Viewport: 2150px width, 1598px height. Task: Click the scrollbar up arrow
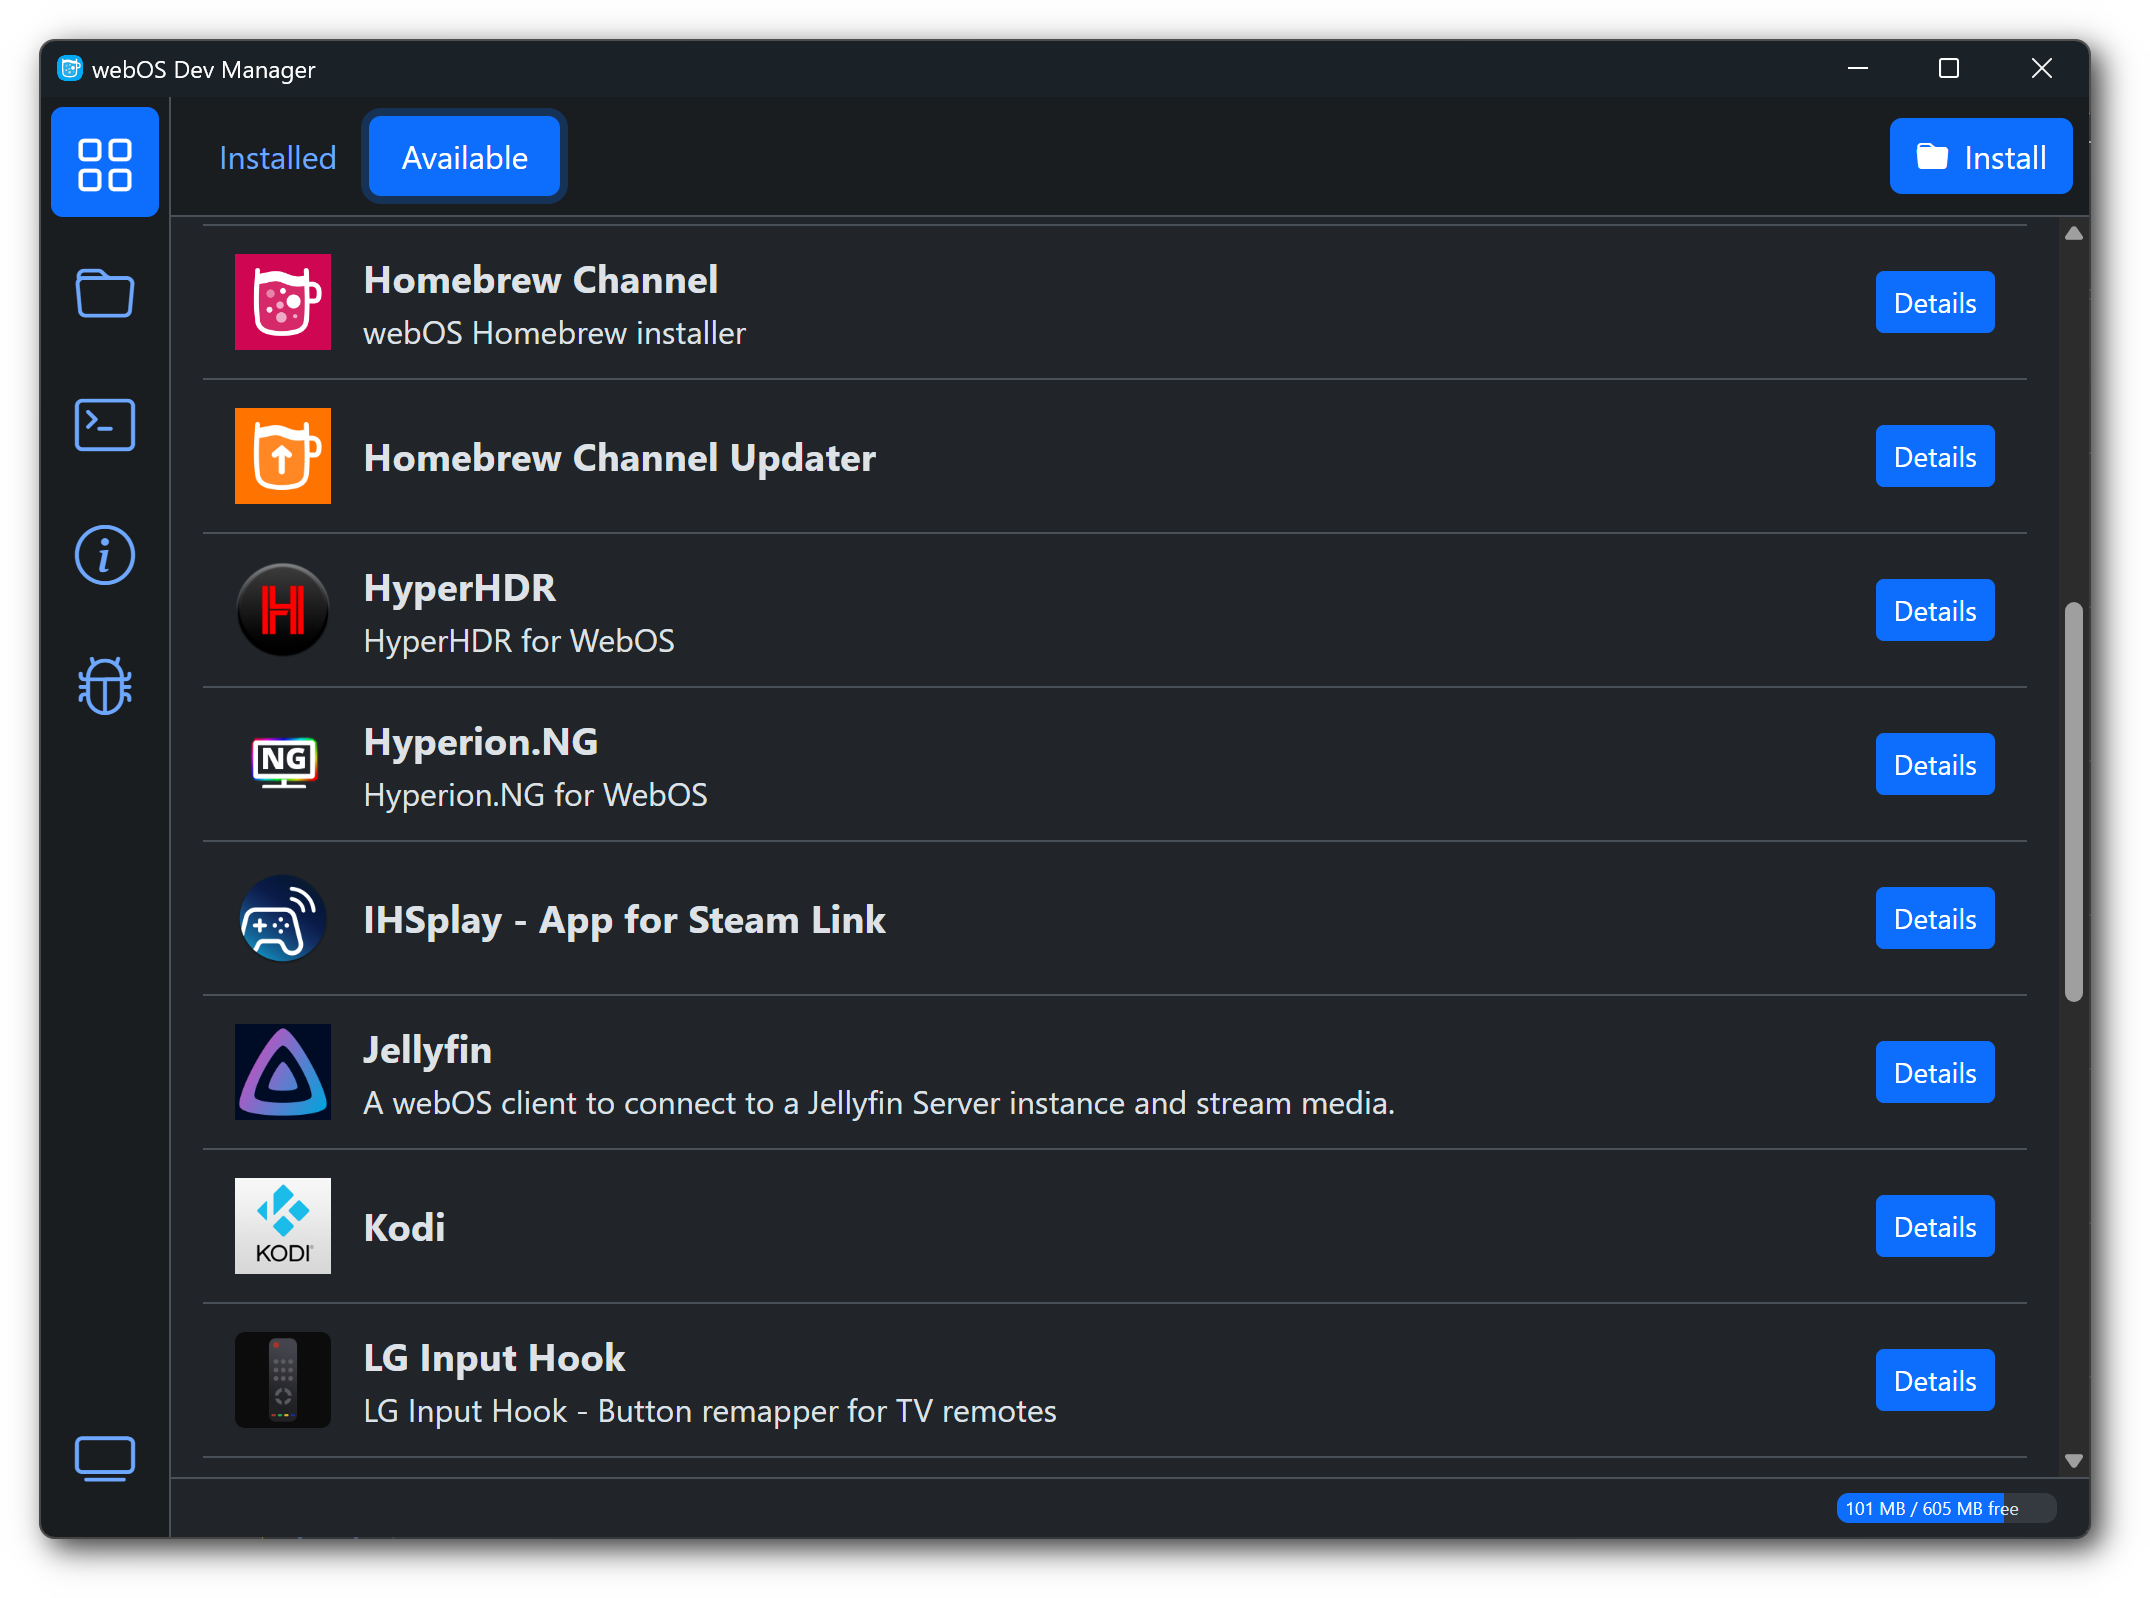pos(2073,234)
